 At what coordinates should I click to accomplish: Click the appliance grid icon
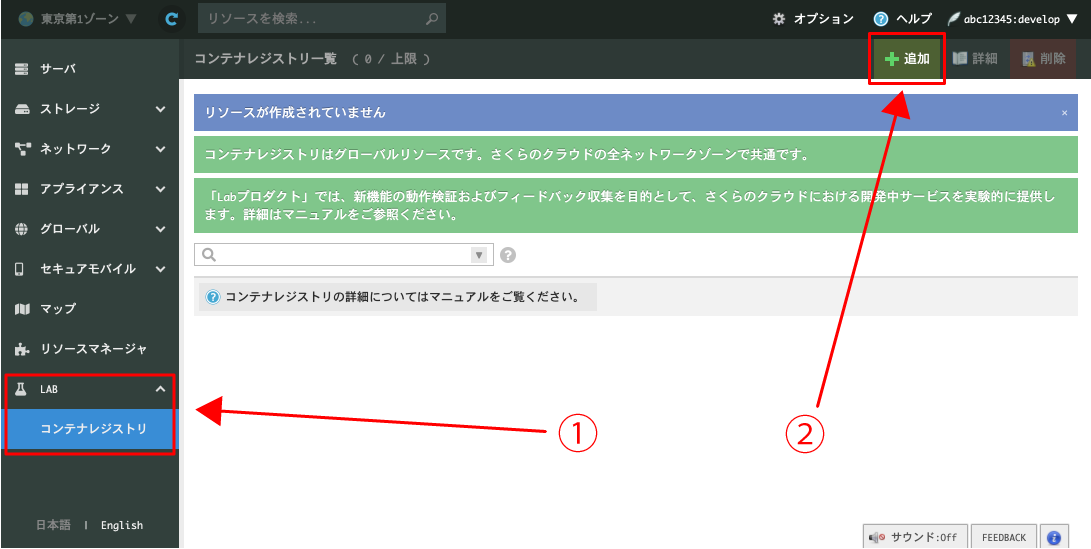[x=22, y=189]
